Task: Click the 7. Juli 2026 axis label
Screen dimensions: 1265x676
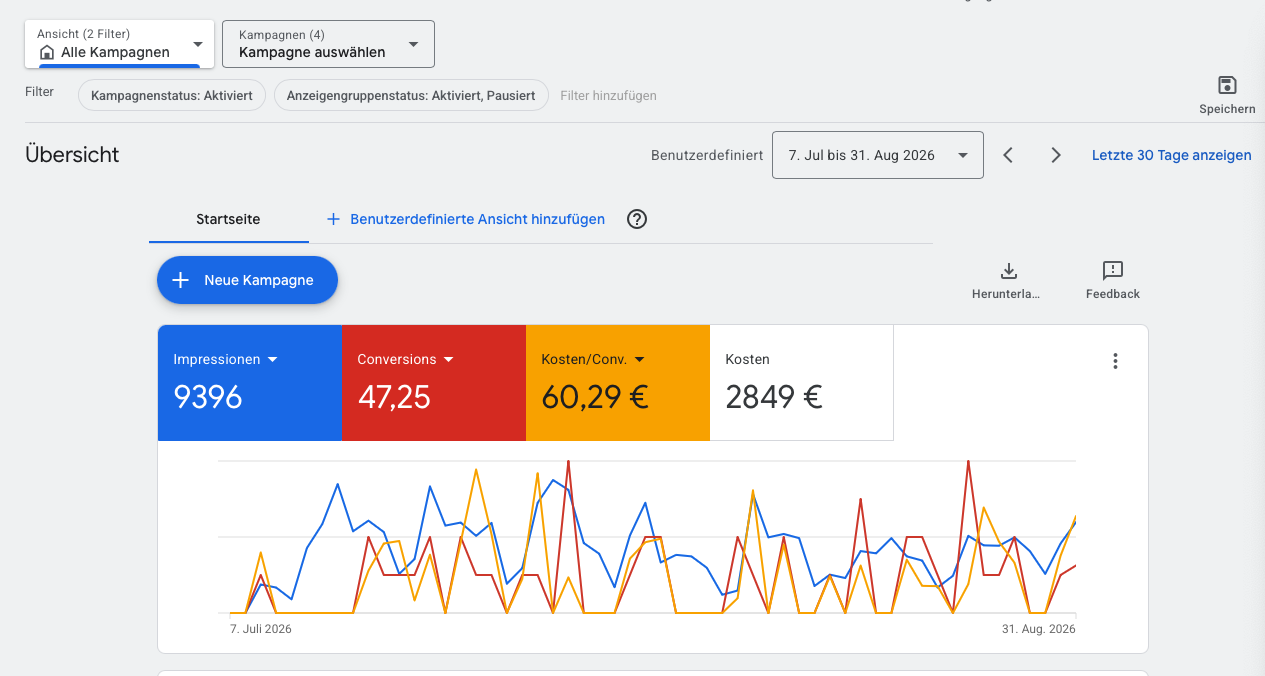Action: 260,629
